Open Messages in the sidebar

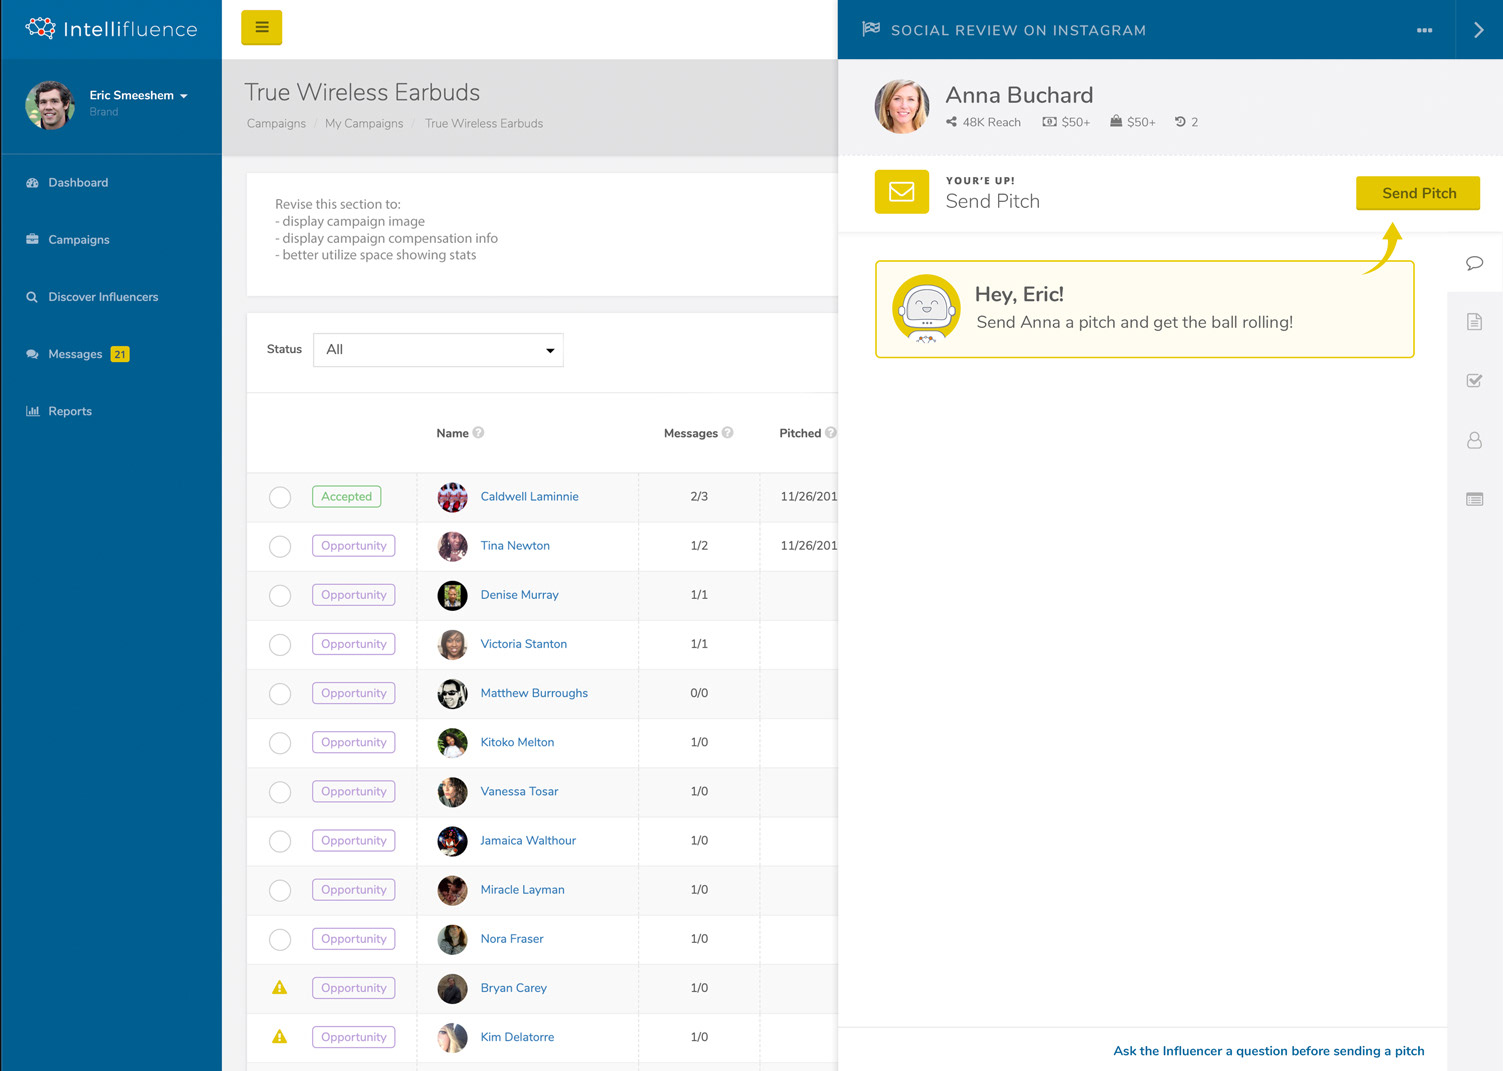(x=75, y=354)
